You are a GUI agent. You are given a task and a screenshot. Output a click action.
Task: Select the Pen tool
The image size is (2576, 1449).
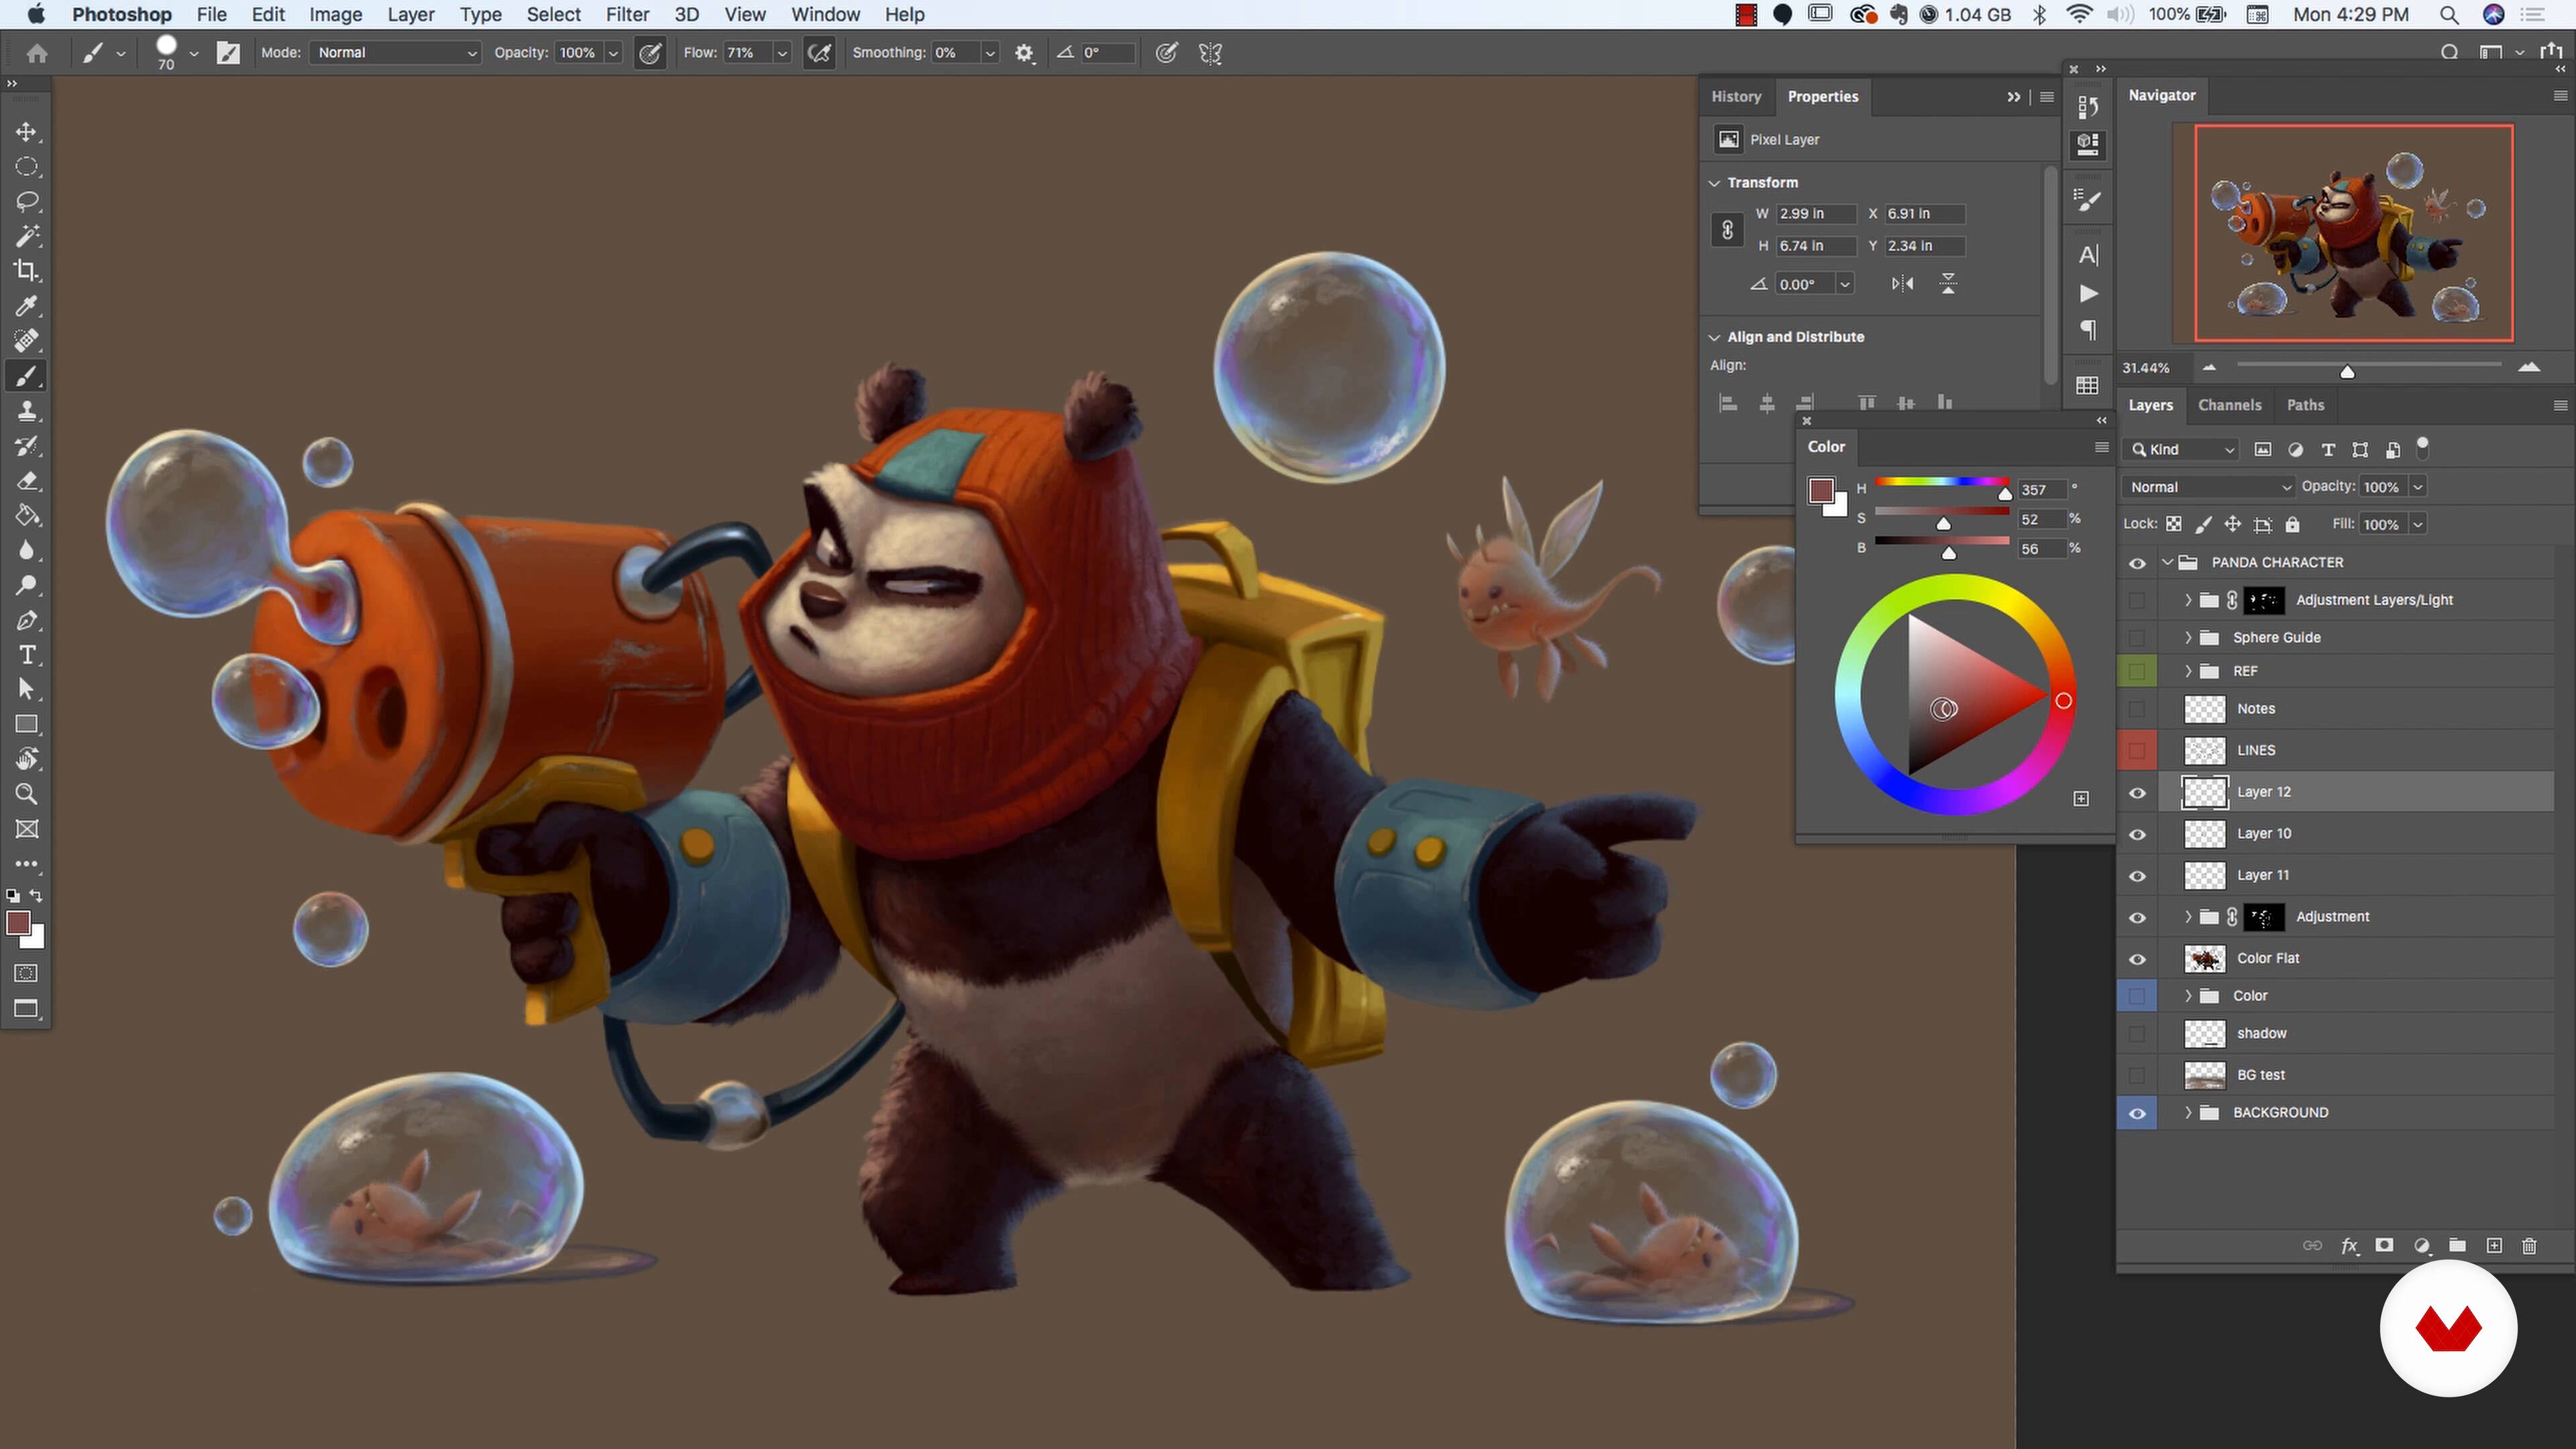pos(27,621)
